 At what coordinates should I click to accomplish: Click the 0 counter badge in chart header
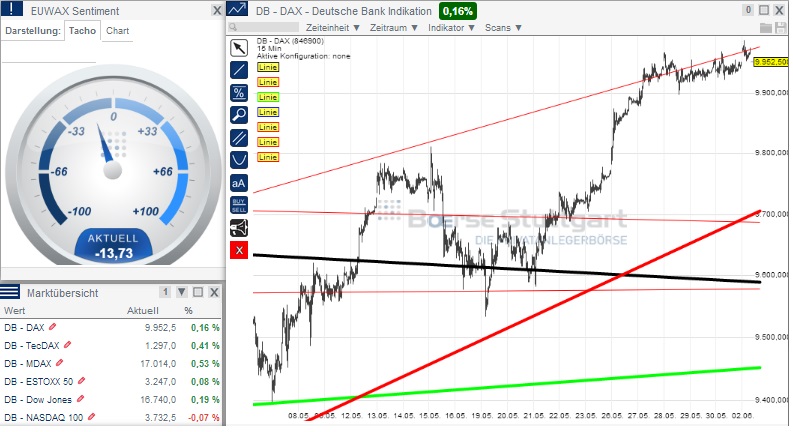748,10
